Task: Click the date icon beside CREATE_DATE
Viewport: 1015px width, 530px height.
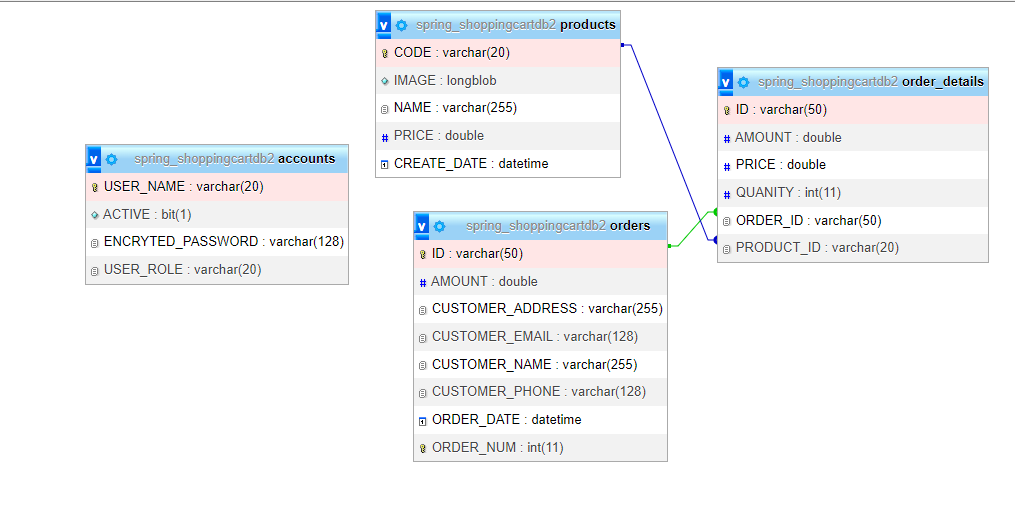Action: (x=385, y=164)
